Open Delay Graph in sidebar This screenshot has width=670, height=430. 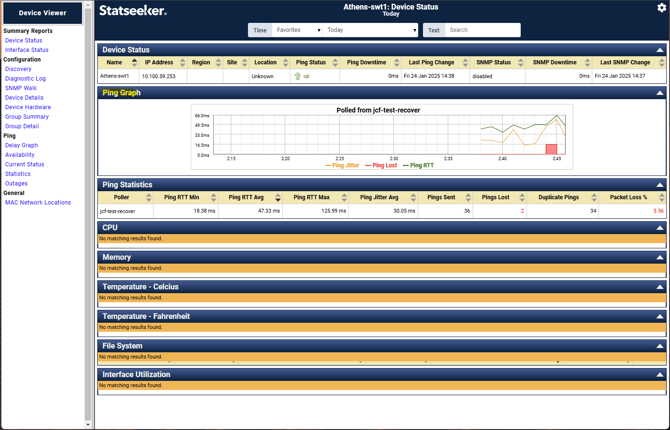[21, 145]
